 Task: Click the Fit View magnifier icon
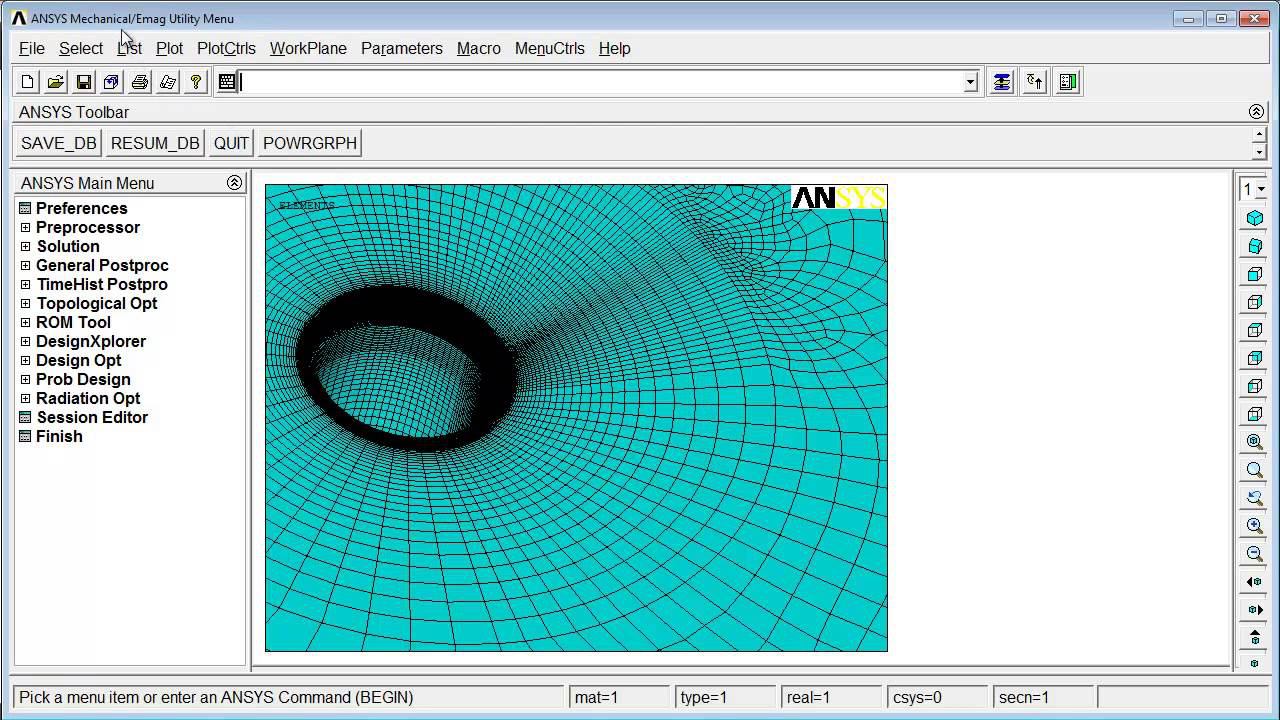coord(1254,442)
